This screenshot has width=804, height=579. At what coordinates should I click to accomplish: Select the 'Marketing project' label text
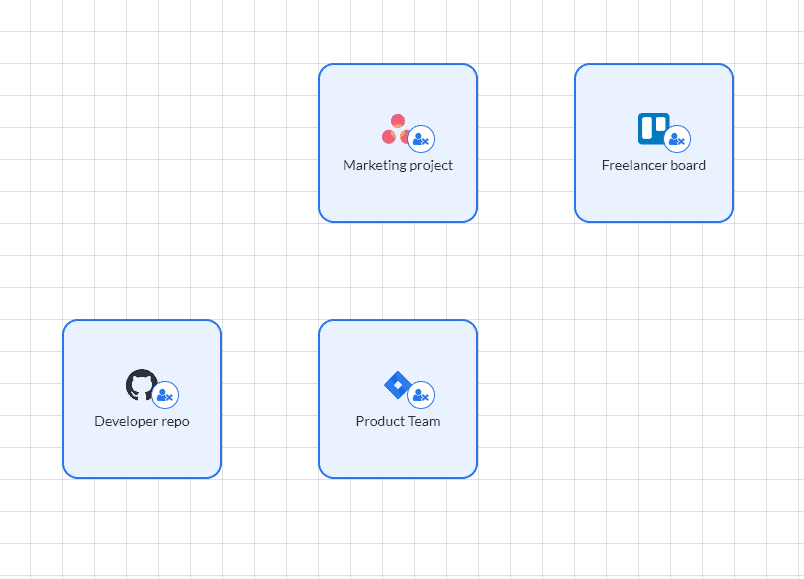[x=398, y=165]
